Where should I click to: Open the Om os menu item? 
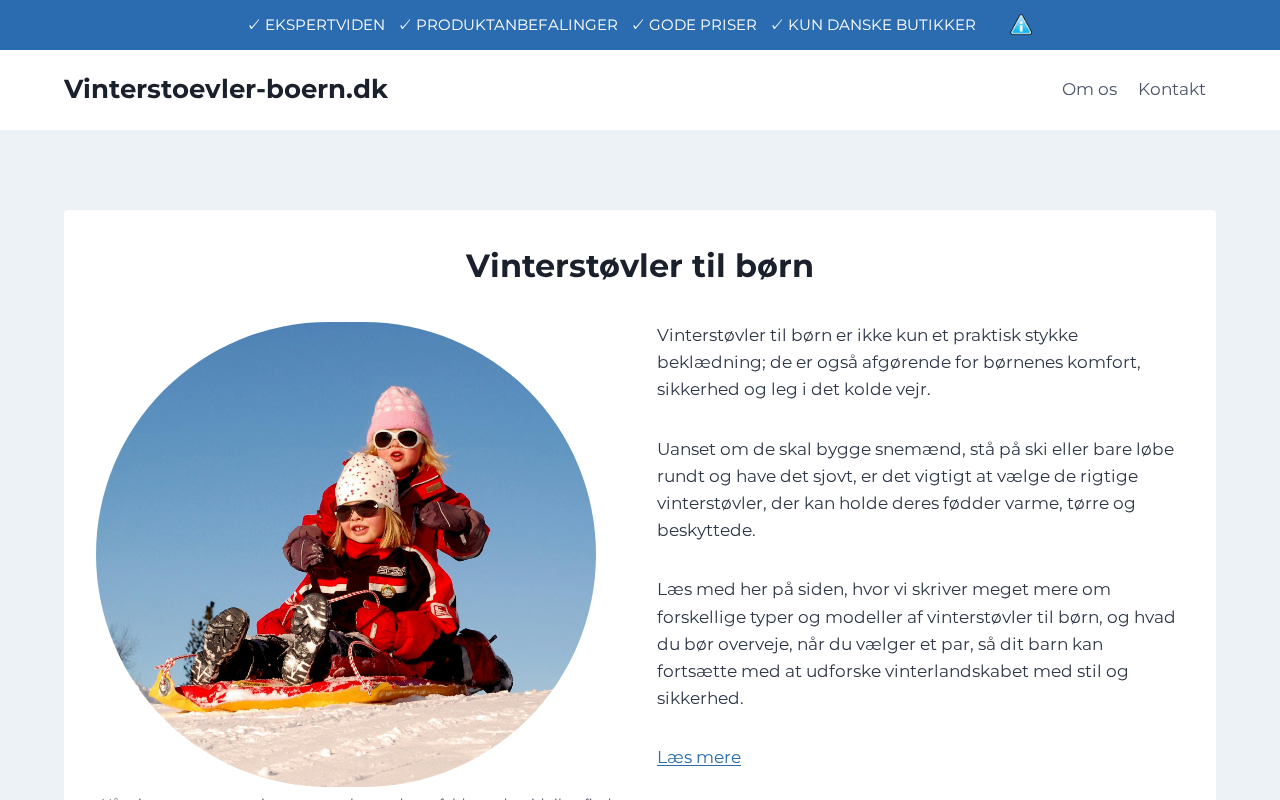pyautogui.click(x=1089, y=89)
